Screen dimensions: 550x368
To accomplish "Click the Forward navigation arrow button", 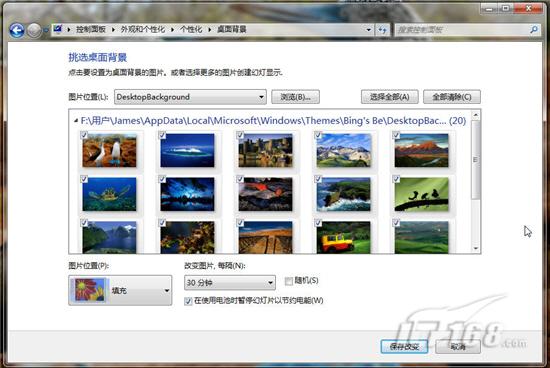I will pos(34,31).
